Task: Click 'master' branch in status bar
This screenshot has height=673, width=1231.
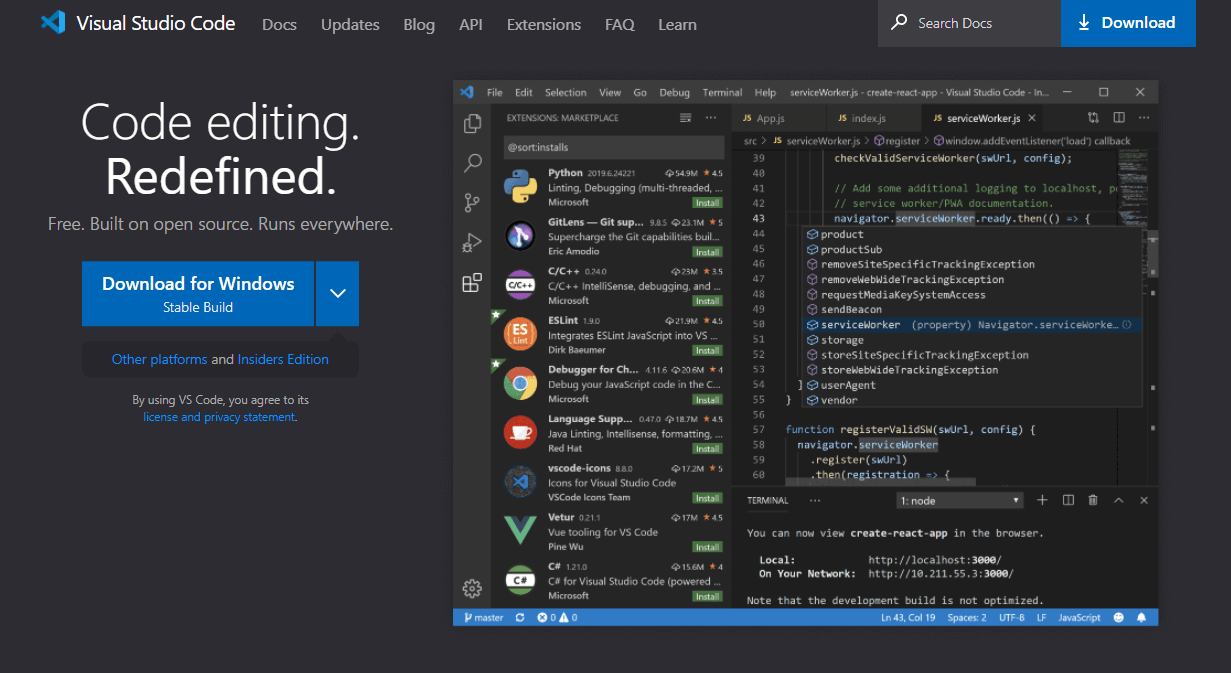Action: coord(483,618)
